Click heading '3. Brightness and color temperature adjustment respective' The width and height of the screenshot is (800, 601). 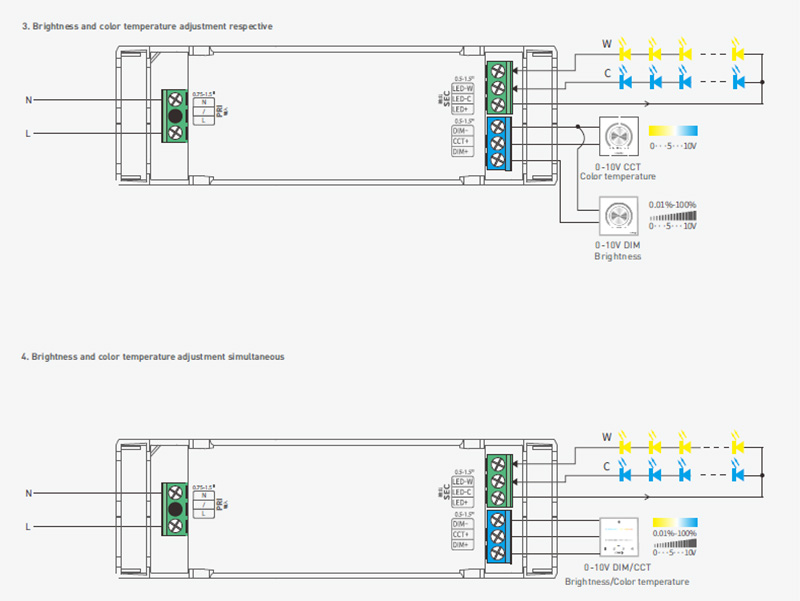(147, 27)
